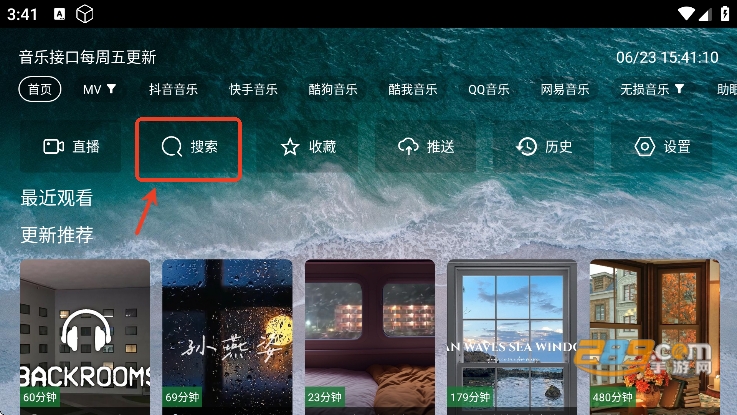Open the 直播 live camera icon
Image resolution: width=737 pixels, height=415 pixels.
click(54, 147)
